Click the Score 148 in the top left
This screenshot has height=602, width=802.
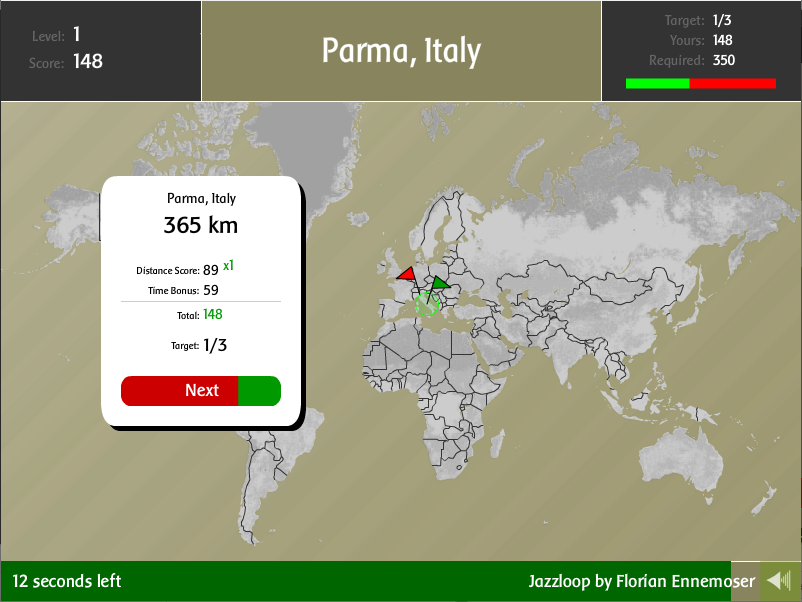(65, 62)
